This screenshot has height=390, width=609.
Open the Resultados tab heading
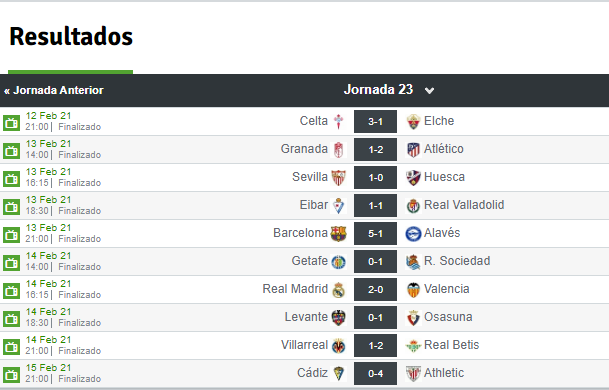point(71,37)
